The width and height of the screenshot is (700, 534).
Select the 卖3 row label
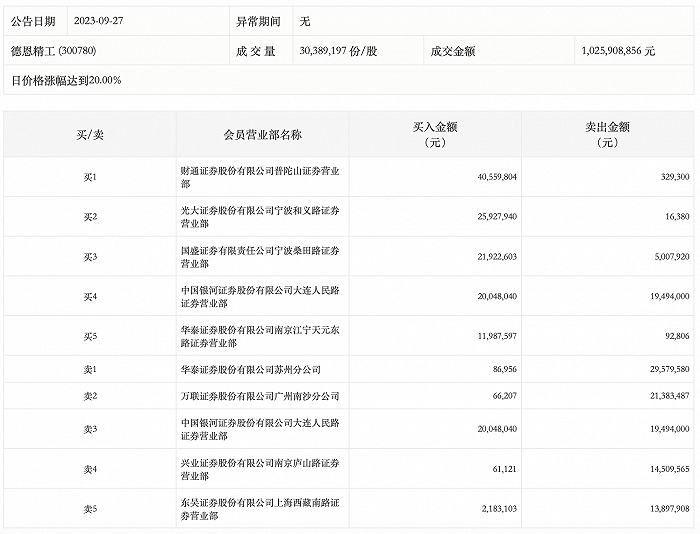pyautogui.click(x=90, y=430)
